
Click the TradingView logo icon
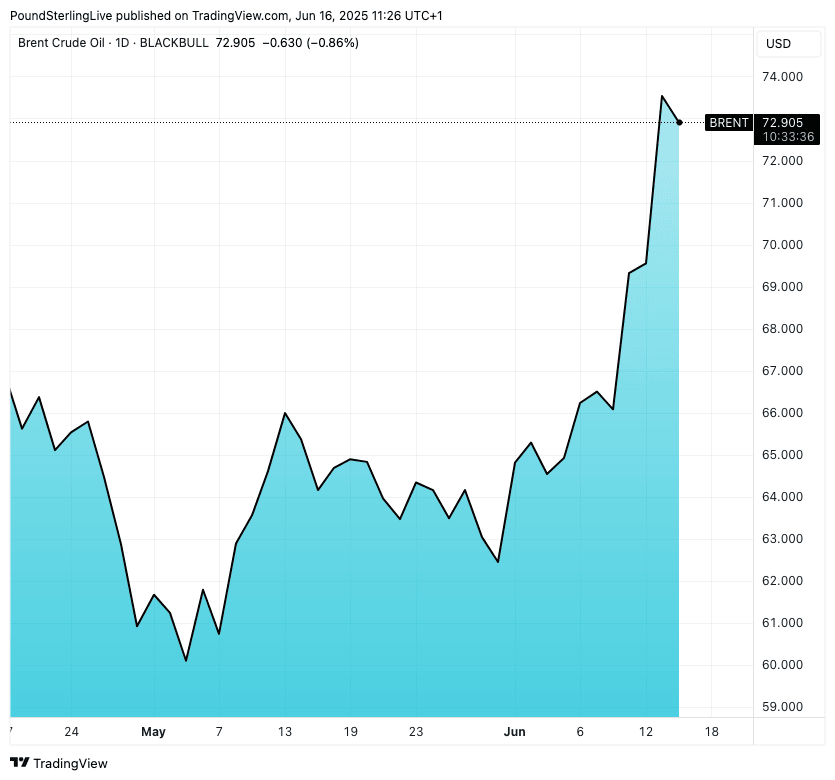pos(19,763)
